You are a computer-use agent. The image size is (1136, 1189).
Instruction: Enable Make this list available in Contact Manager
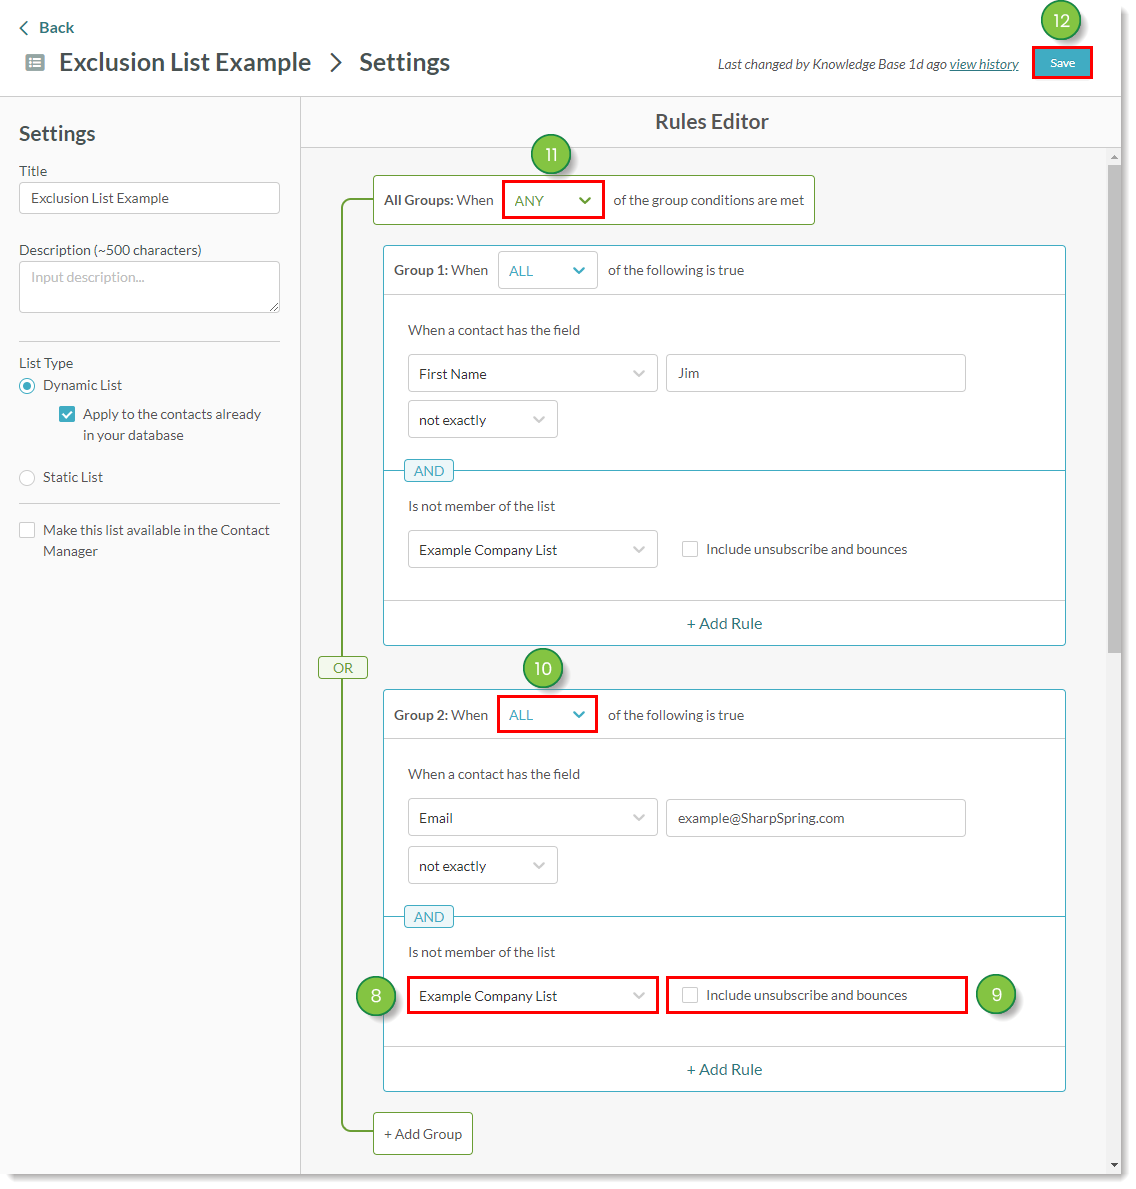[x=27, y=530]
